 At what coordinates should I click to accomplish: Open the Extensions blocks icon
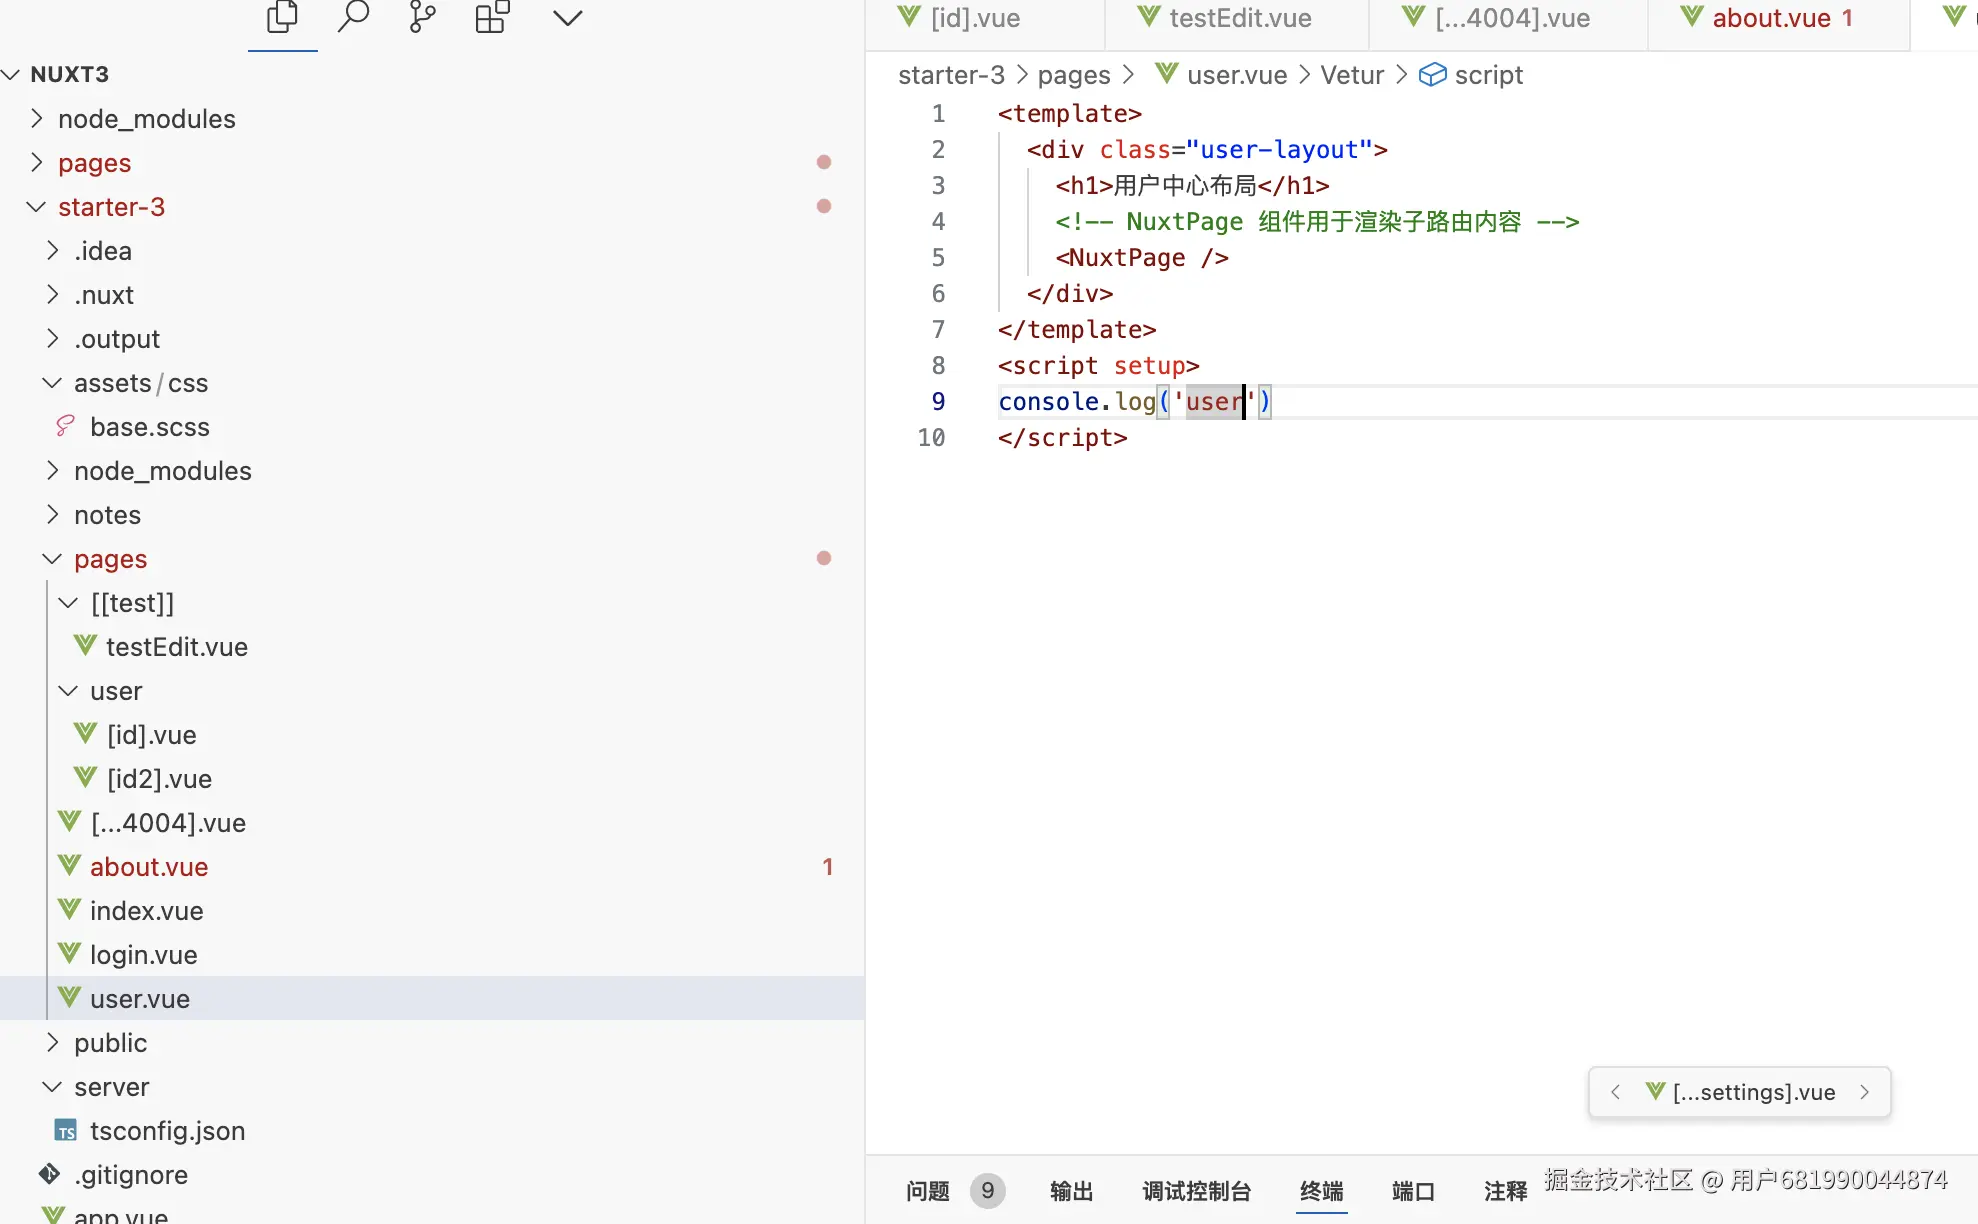click(492, 17)
